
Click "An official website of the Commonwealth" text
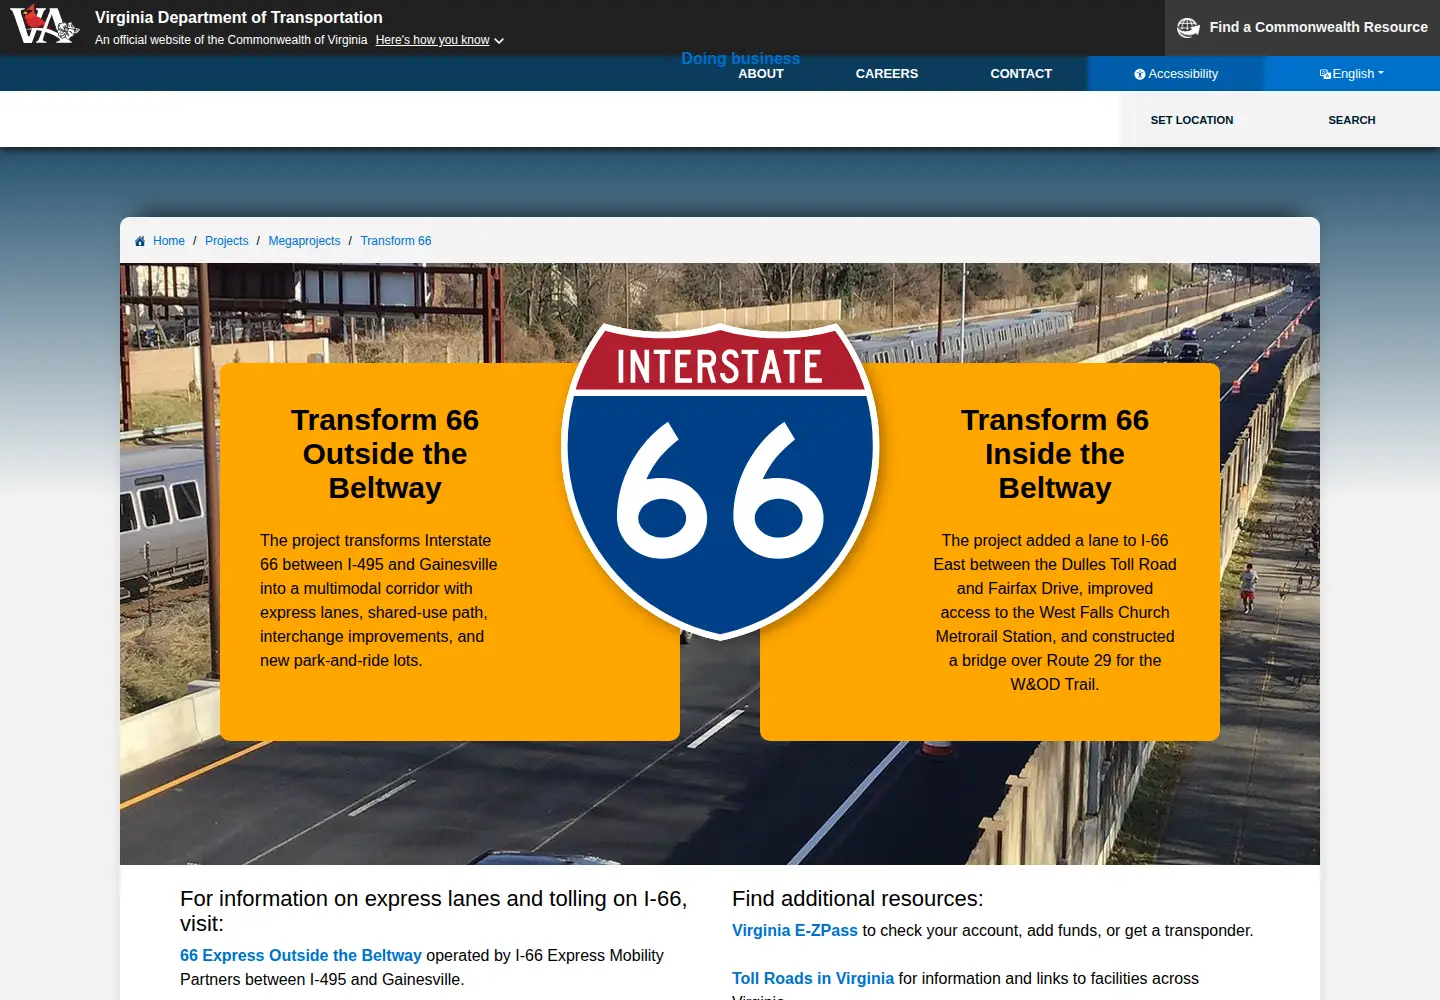pos(231,40)
